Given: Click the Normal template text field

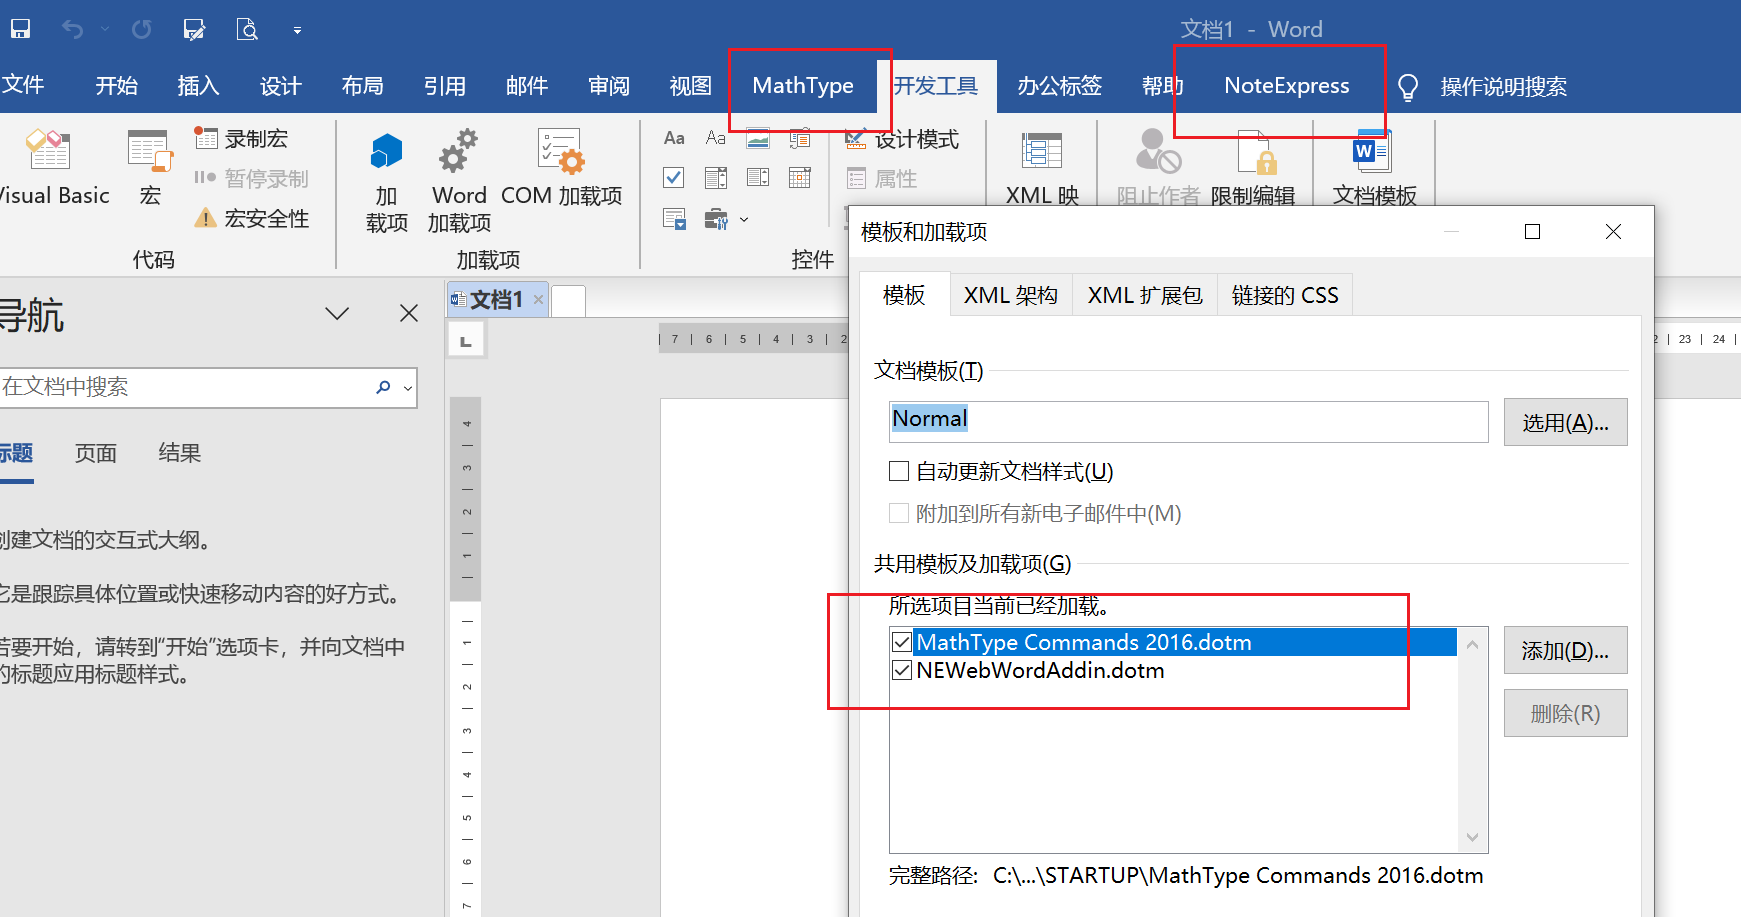Looking at the screenshot, I should pyautogui.click(x=1188, y=421).
